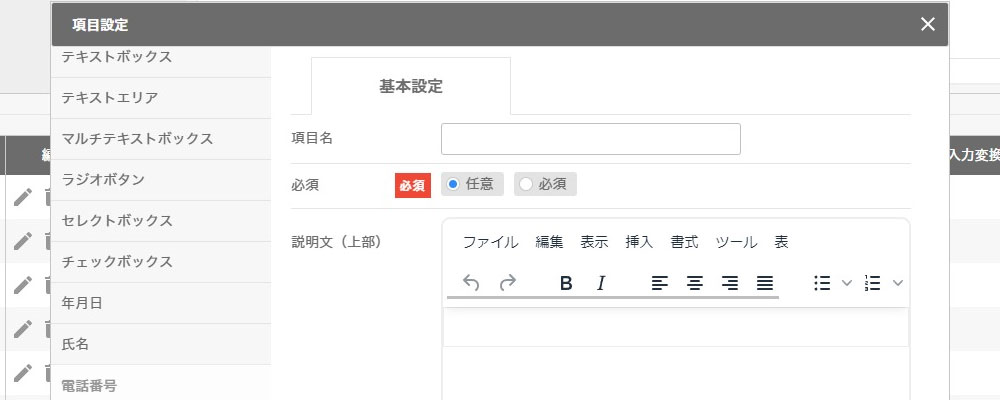Click the undo arrow in editor toolbar
Screen dimensions: 1000x400
(x=472, y=283)
